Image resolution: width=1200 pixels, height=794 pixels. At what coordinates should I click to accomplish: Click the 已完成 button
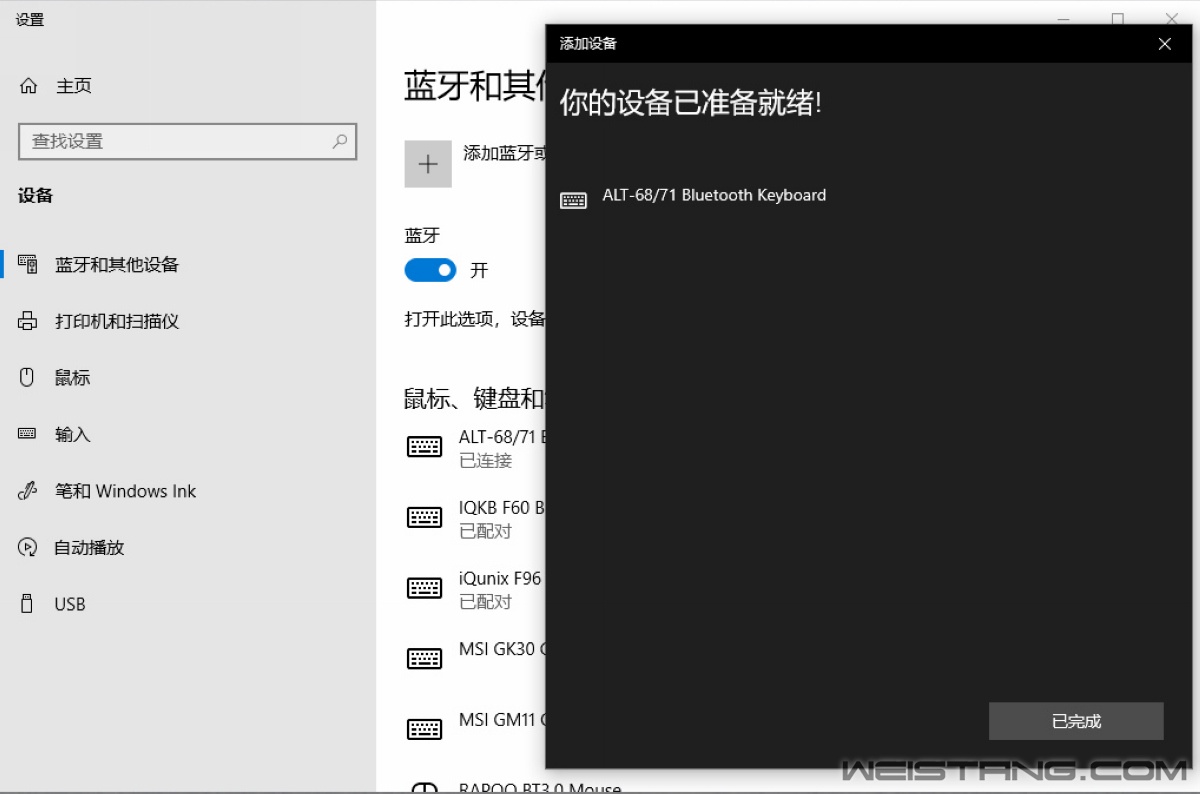tap(1076, 721)
